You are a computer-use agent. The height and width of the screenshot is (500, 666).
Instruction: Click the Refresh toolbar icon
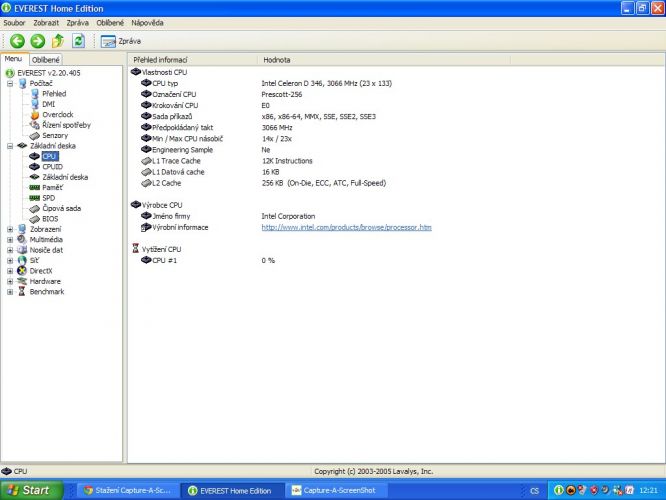pyautogui.click(x=78, y=41)
